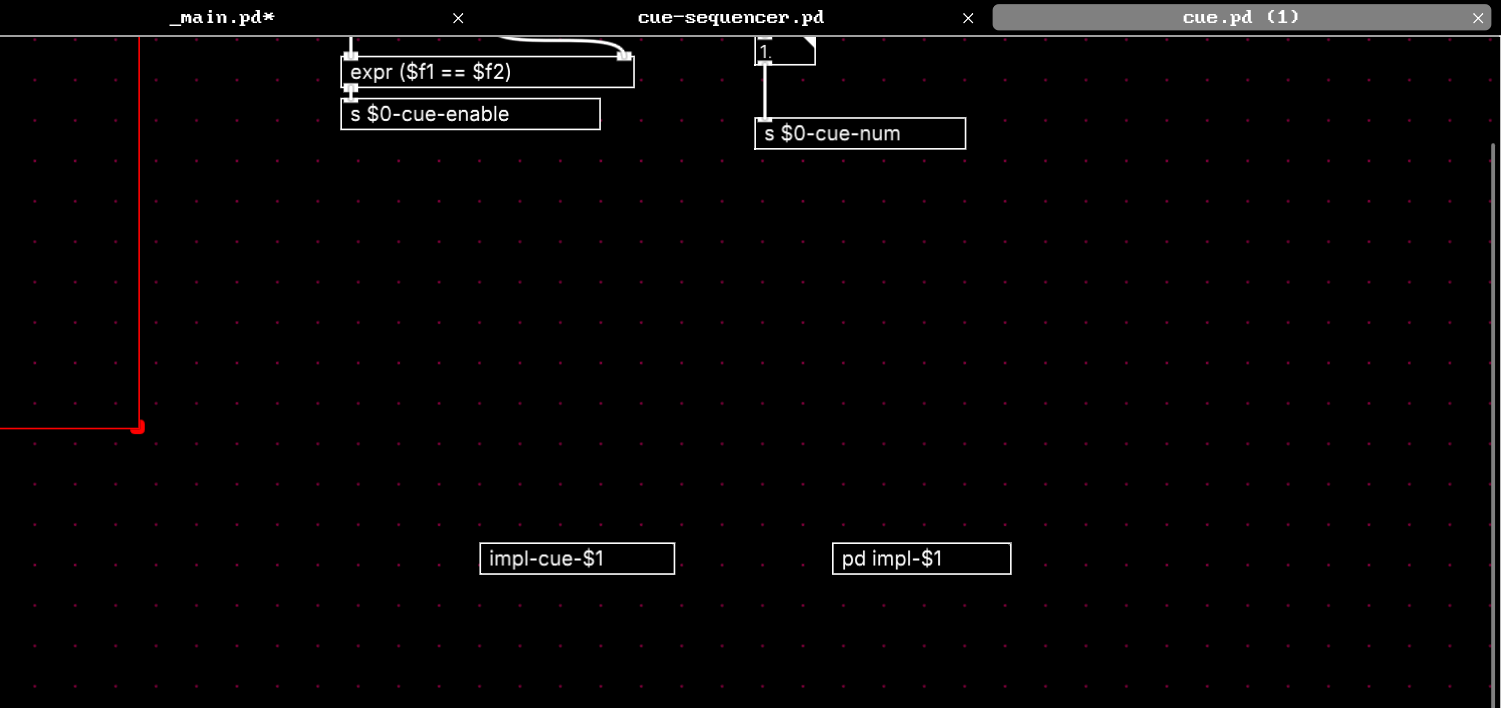Viewport: 1501px width, 708px height.
Task: Select the pd impl-$1 subpatch object
Action: (x=921, y=559)
